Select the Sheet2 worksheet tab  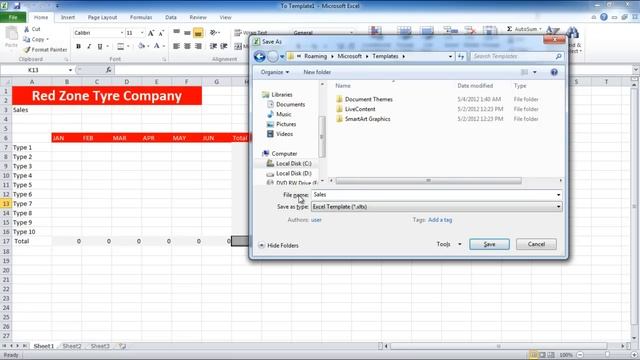[72, 346]
